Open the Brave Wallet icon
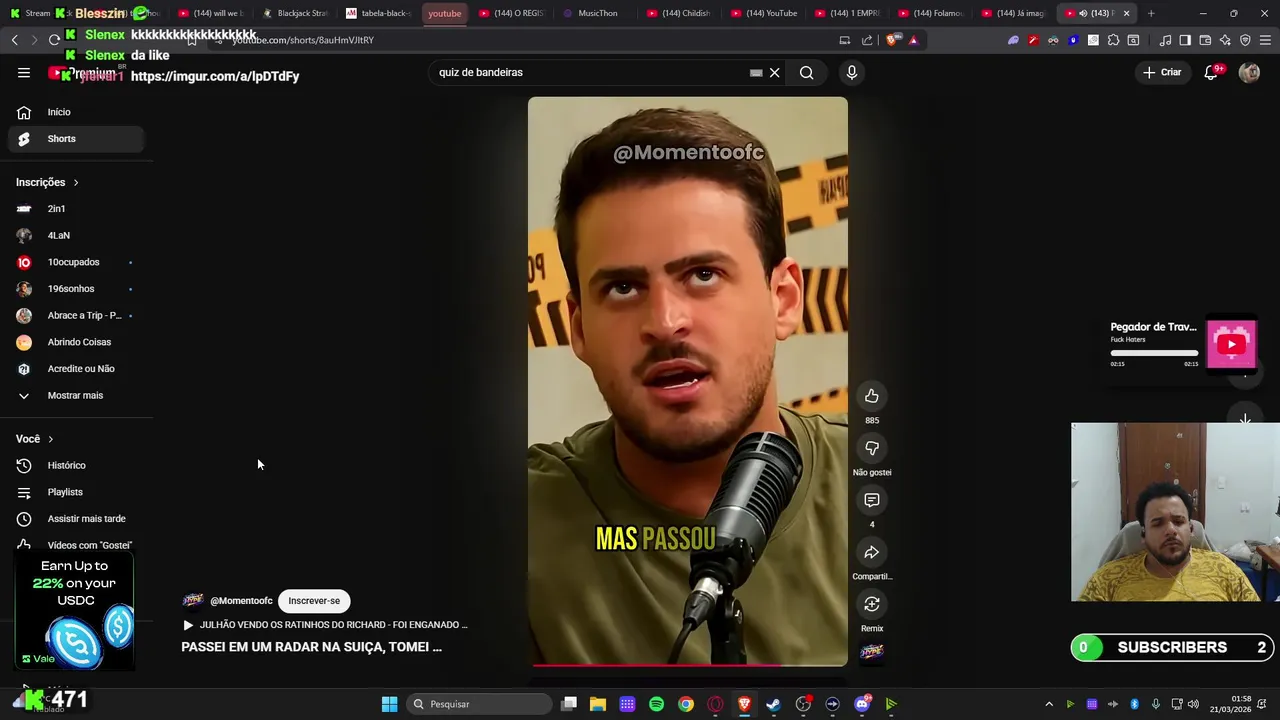The image size is (1280, 720). (1205, 40)
